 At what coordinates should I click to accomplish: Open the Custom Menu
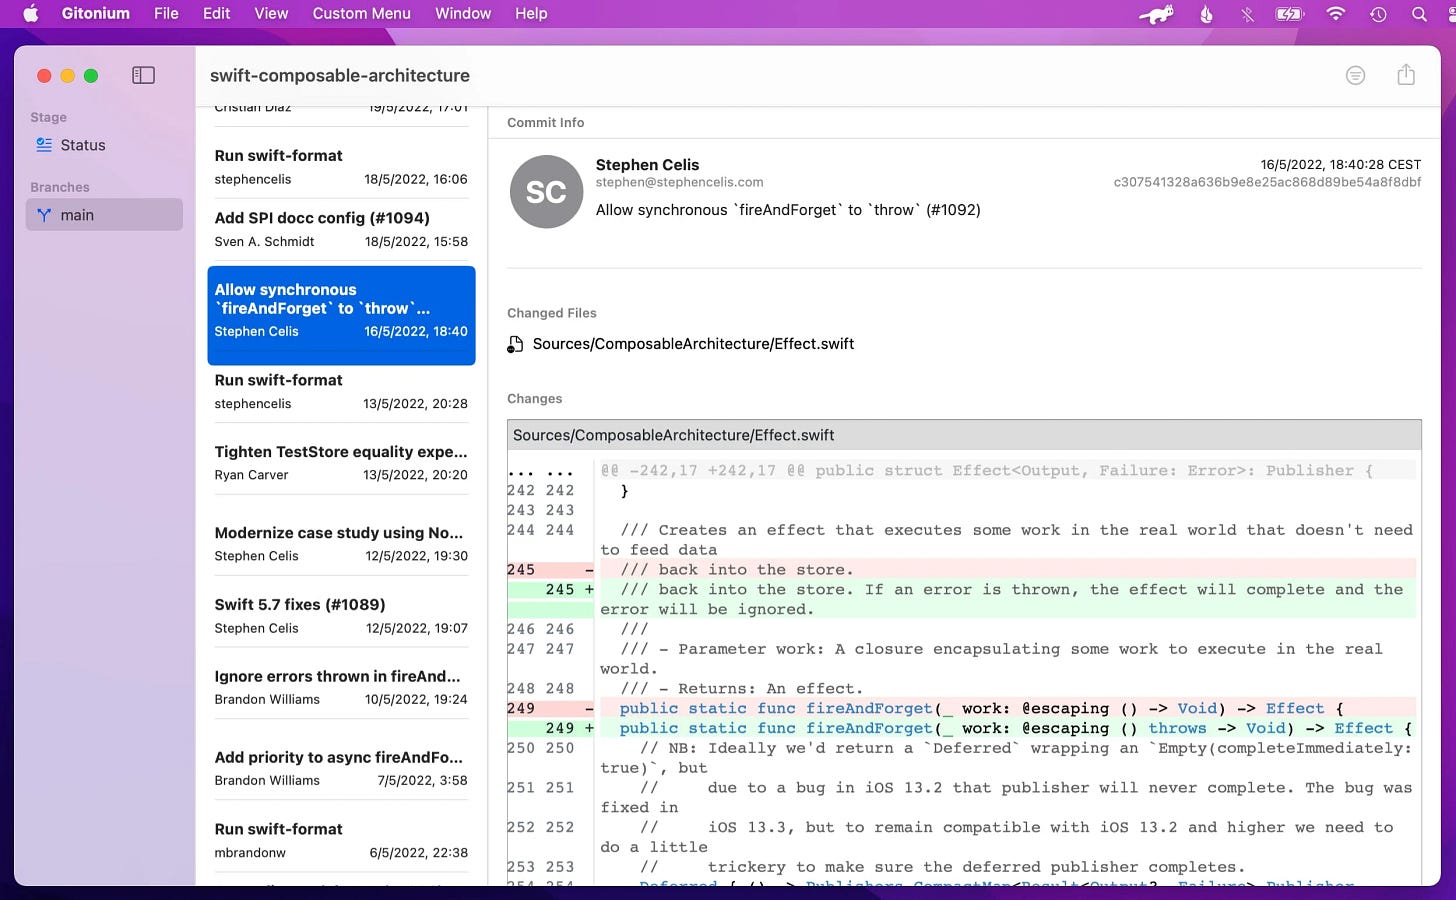361,14
